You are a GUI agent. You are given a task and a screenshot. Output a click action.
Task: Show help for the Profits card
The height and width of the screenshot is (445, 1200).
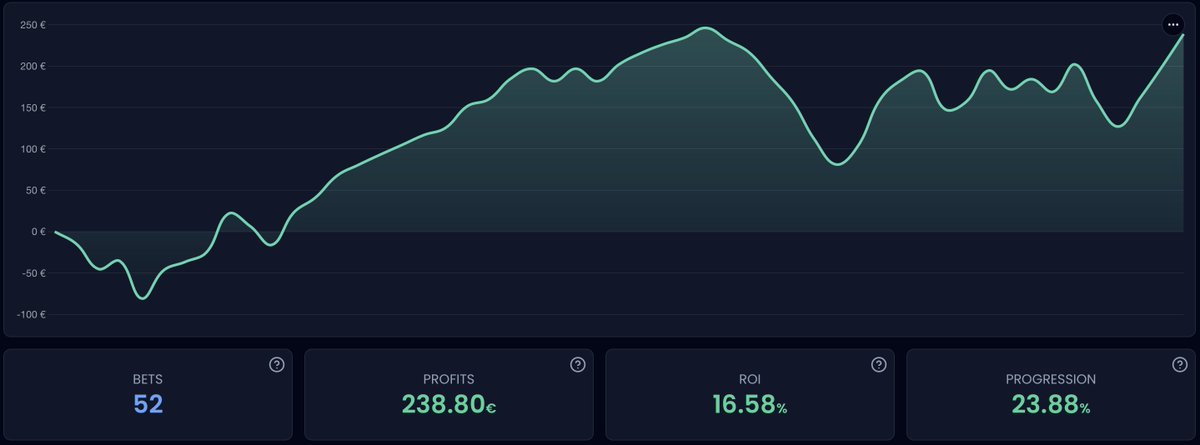577,365
